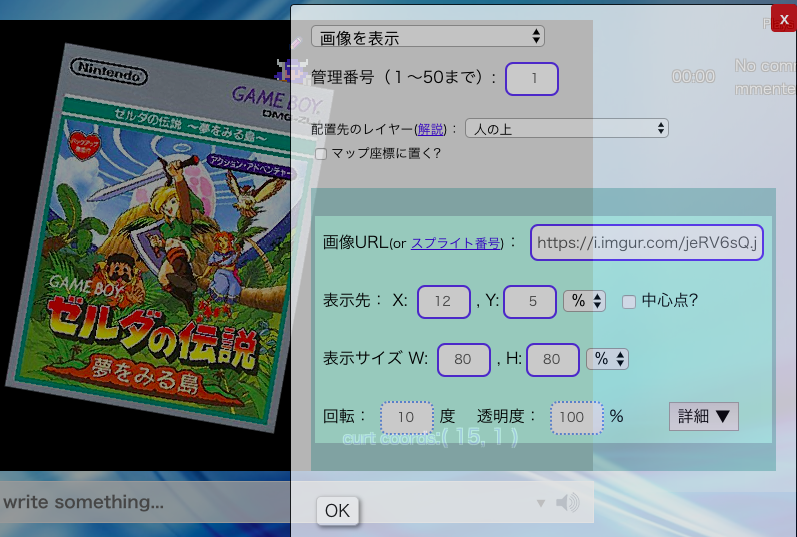Expand the 詳細 details section
This screenshot has height=537, width=797.
point(703,416)
